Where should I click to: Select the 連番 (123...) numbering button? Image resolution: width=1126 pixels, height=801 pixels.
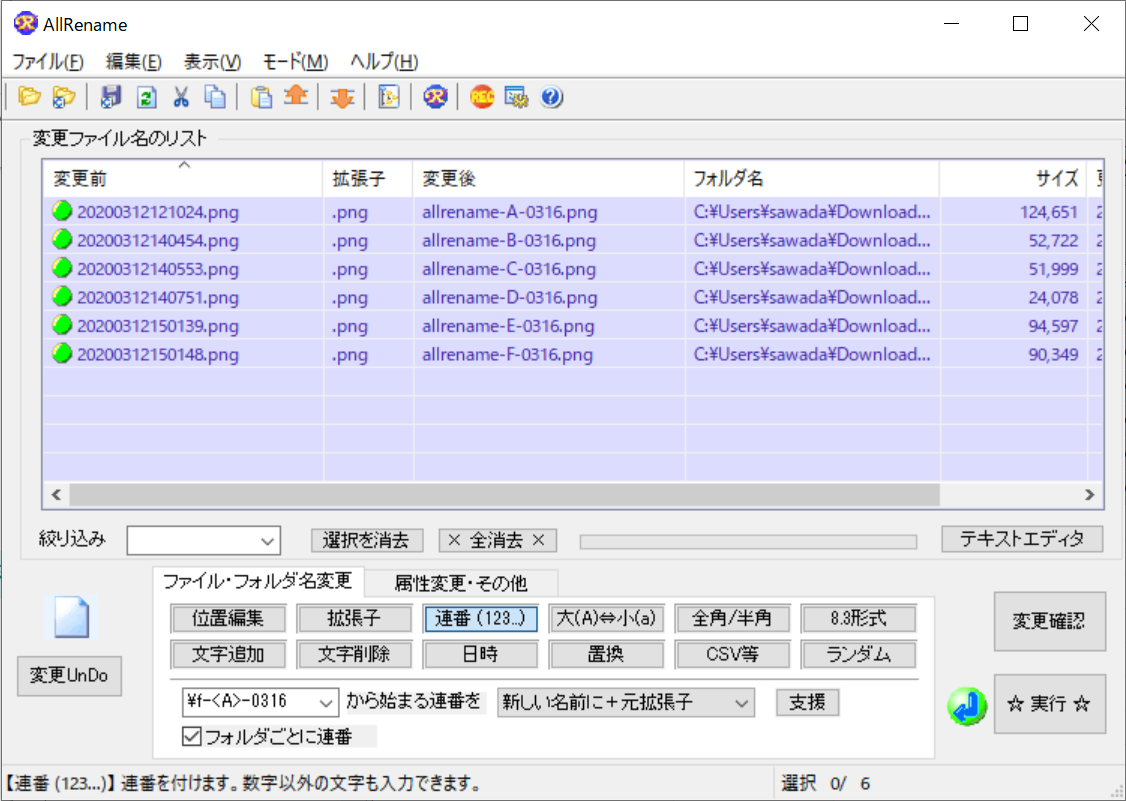(x=480, y=618)
